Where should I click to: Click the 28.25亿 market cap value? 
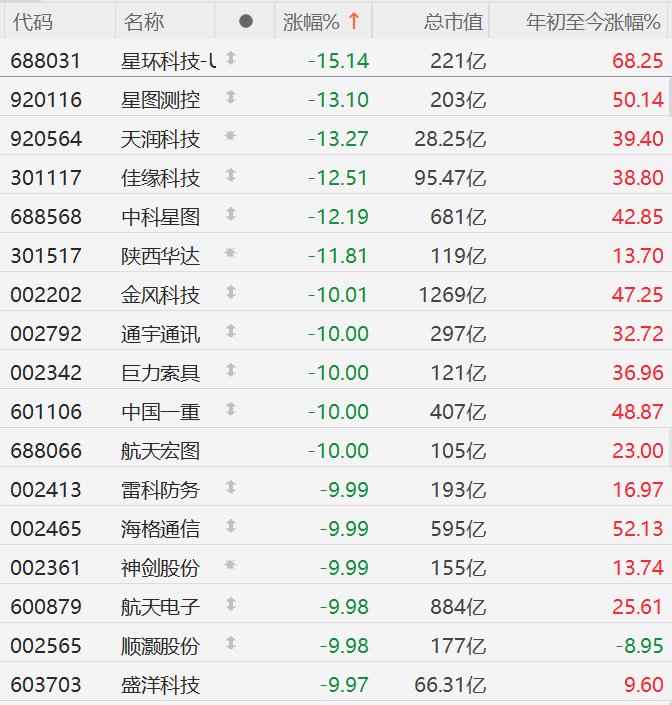[450, 139]
